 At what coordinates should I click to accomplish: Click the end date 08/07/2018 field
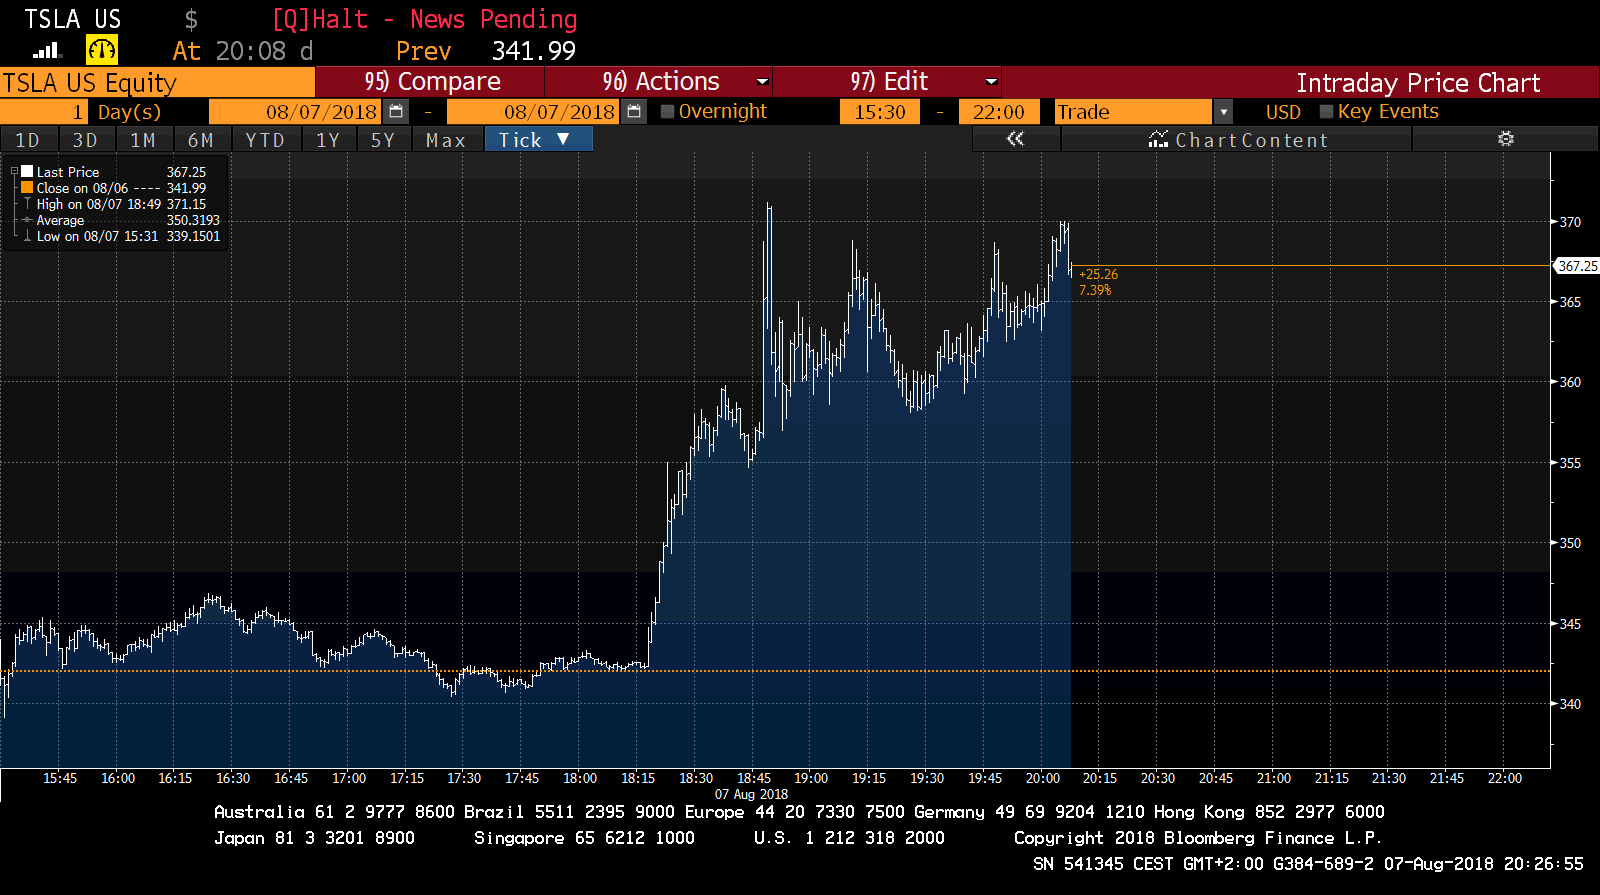[532, 112]
